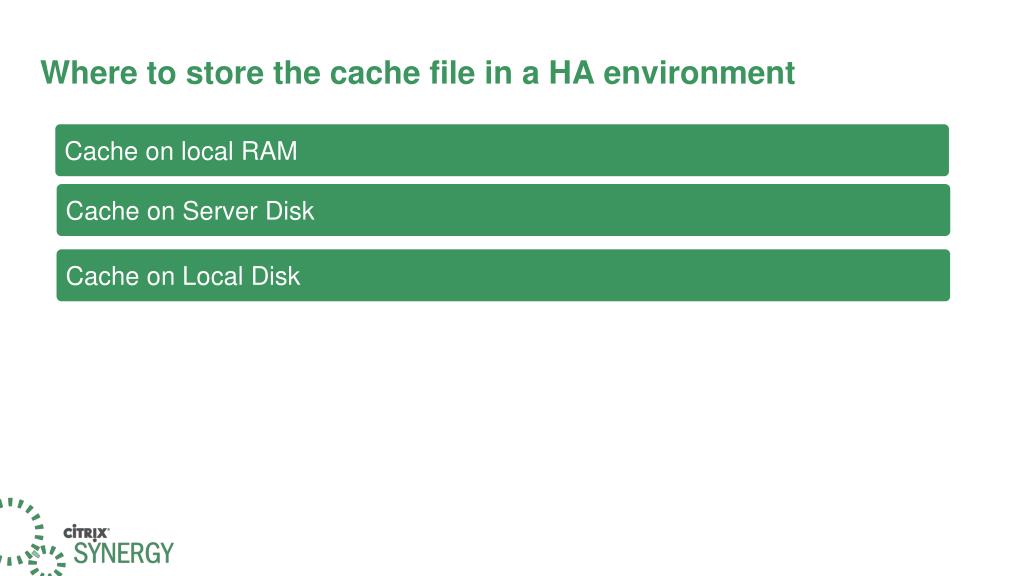This screenshot has width=1024, height=576.
Task: Click the word HA in the title
Action: pyautogui.click(x=571, y=72)
